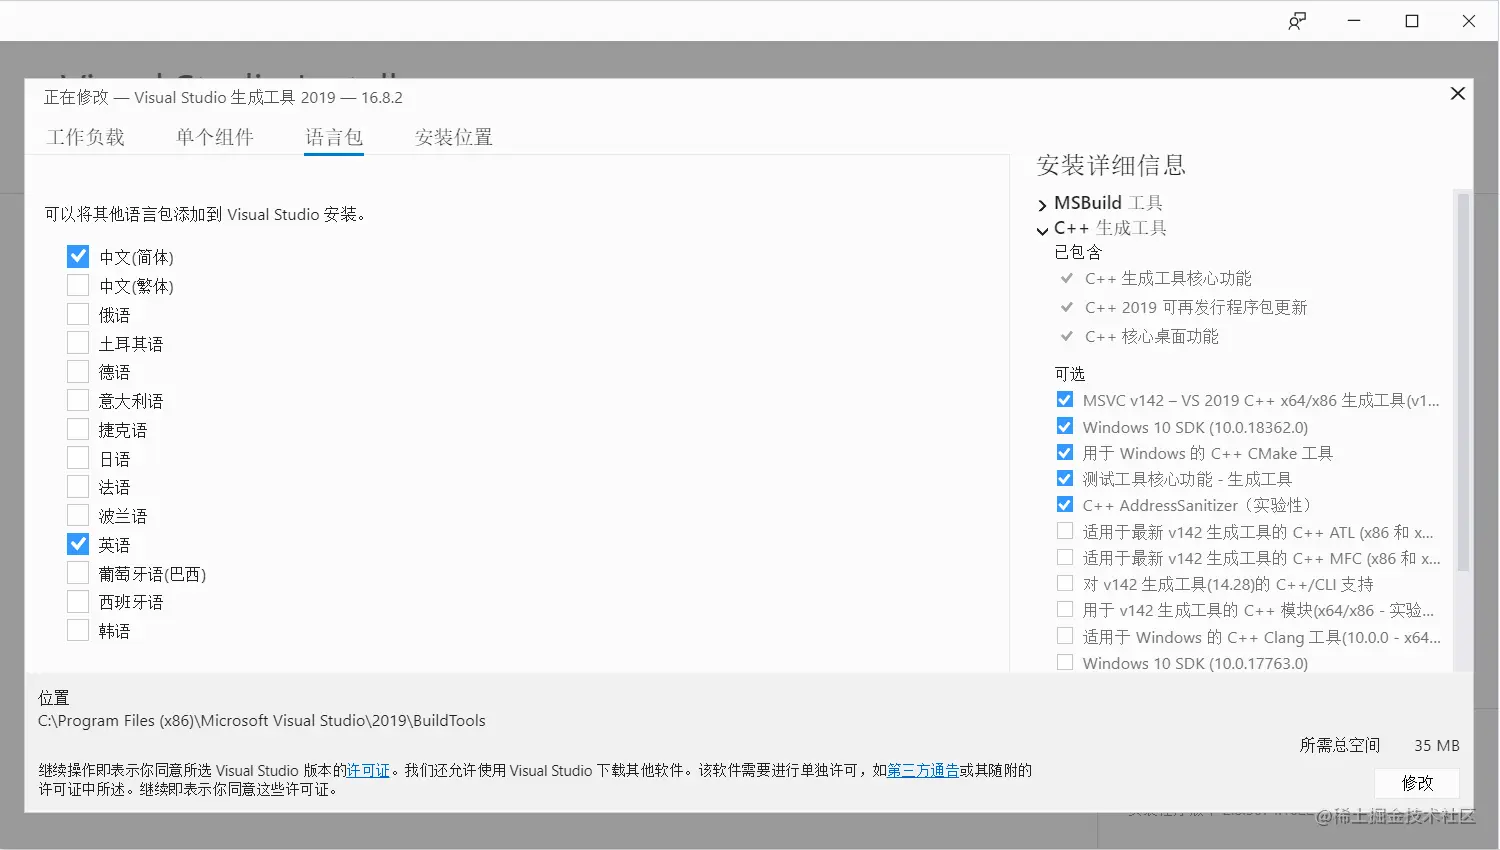The width and height of the screenshot is (1500, 850).
Task: Check Windows 10 SDK (10.0.17763.0)
Action: [x=1065, y=662]
